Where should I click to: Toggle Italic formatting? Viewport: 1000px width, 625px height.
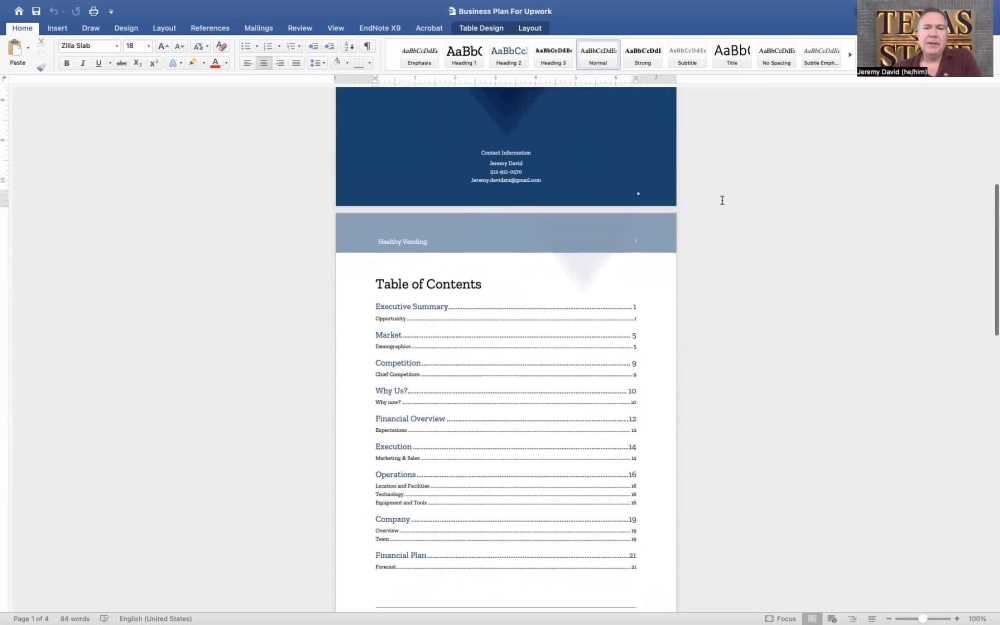(x=82, y=63)
